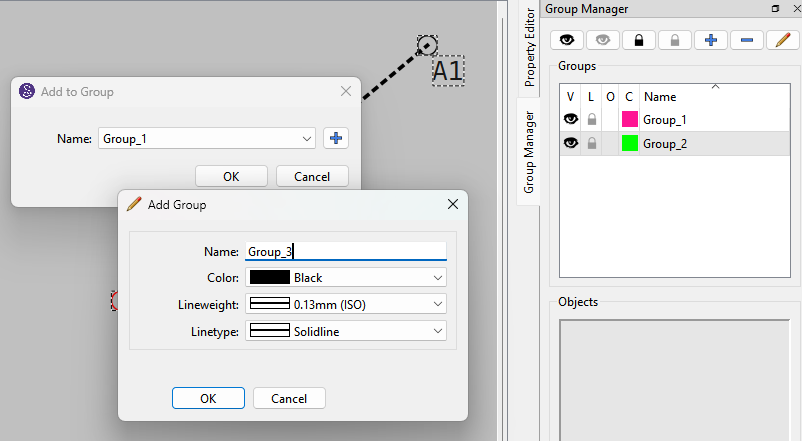802x441 pixels.
Task: Open the Lineweight dropdown showing 0.13mm (ISO)
Action: (346, 304)
